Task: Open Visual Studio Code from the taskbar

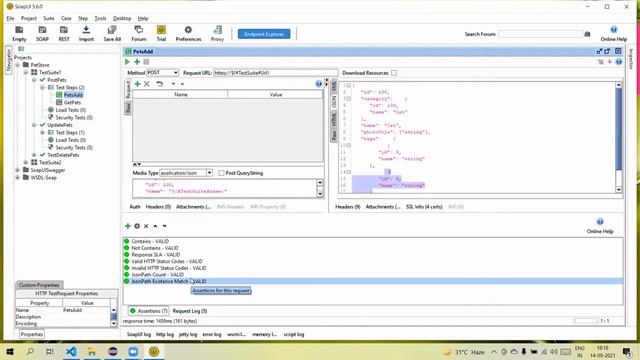Action: tap(71, 351)
